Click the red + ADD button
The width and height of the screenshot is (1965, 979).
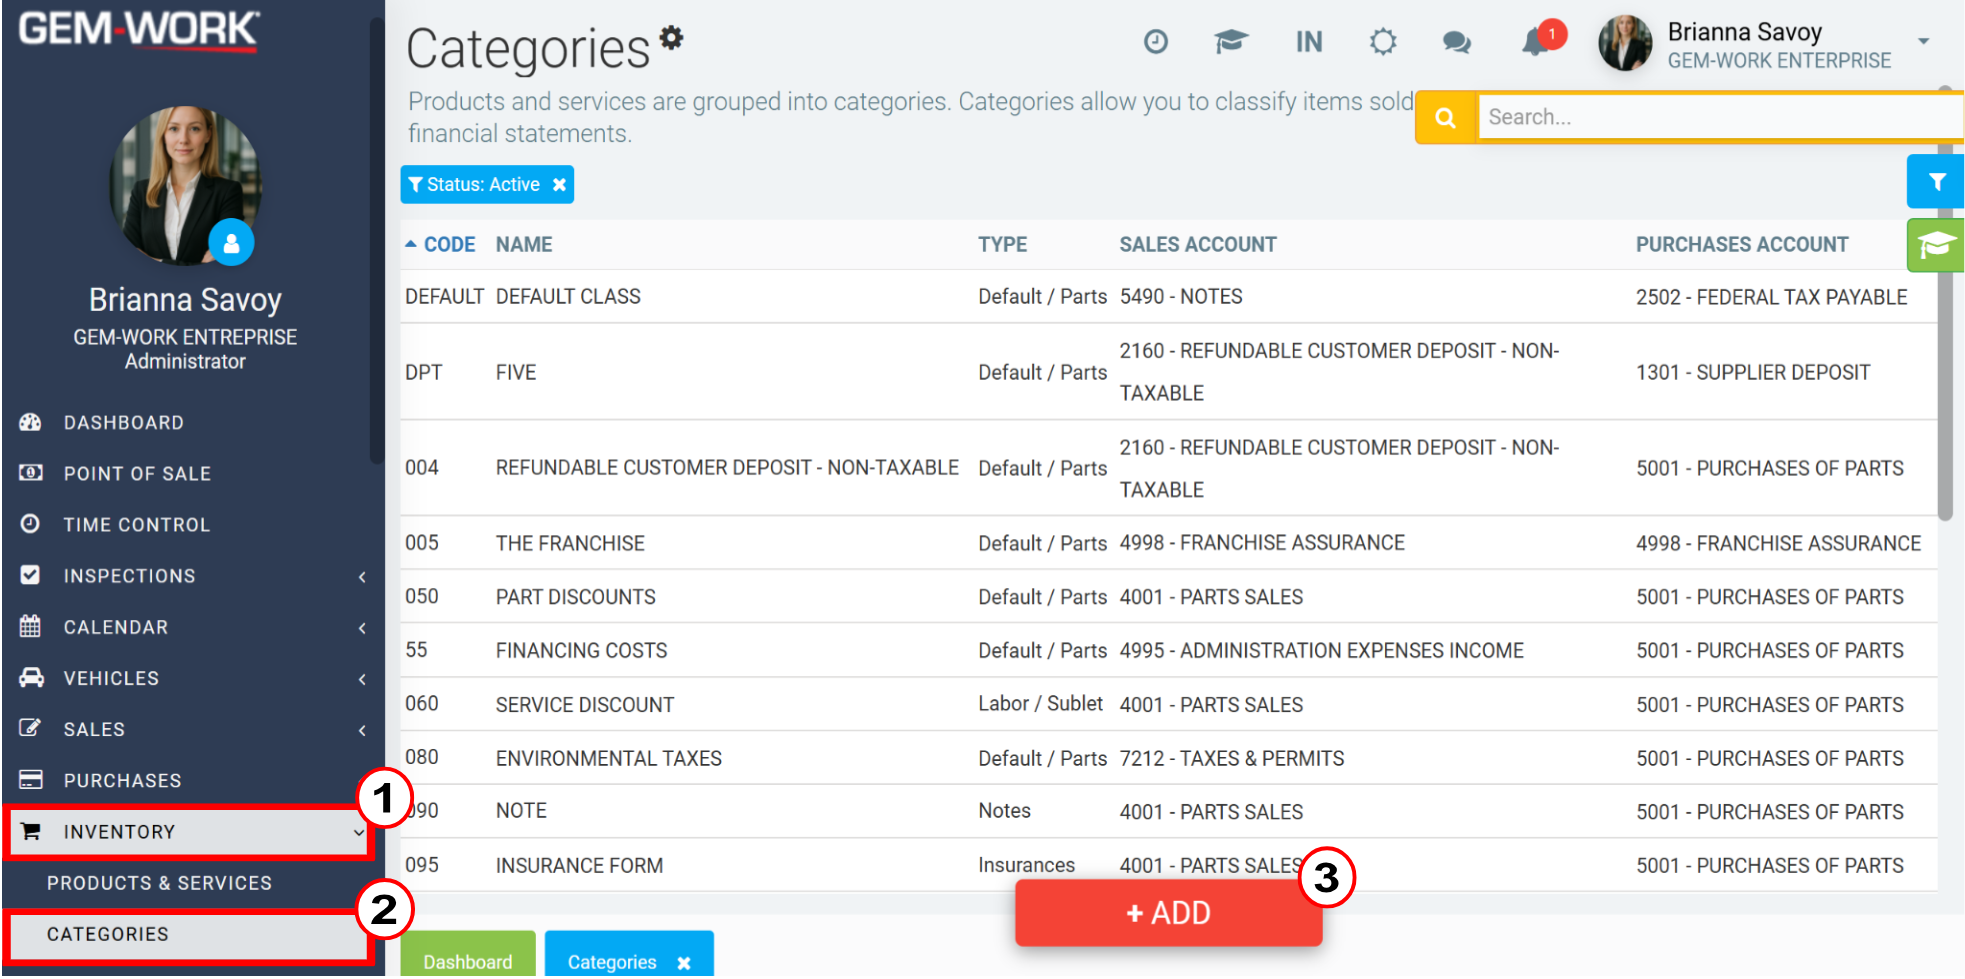pyautogui.click(x=1168, y=913)
